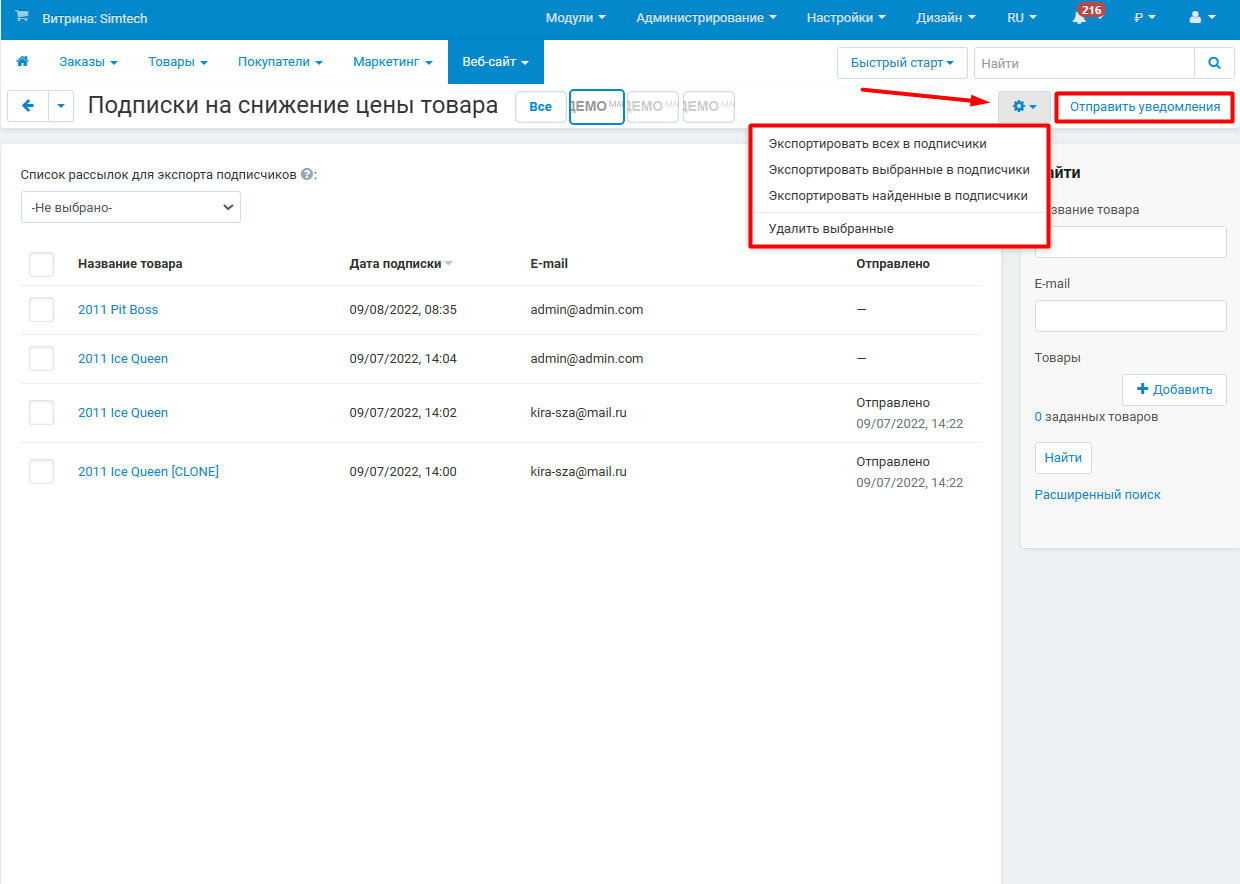Image resolution: width=1240 pixels, height=884 pixels.
Task: Open the user account menu
Action: pyautogui.click(x=1201, y=18)
